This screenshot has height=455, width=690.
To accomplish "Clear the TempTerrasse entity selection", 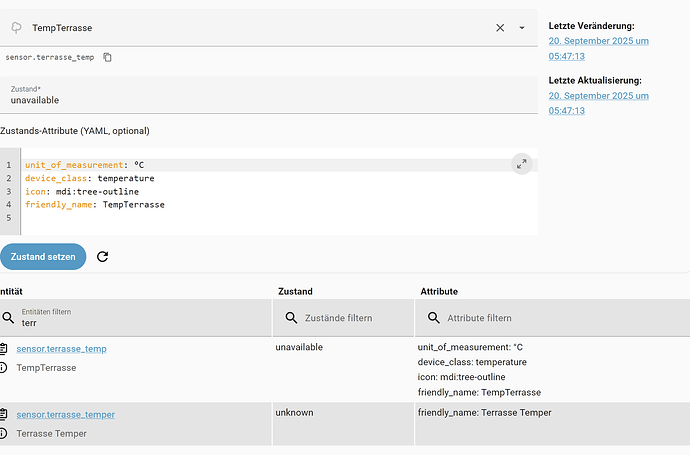I will point(500,28).
